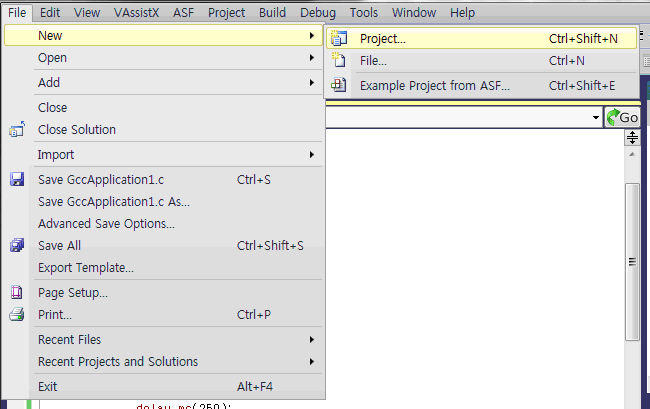Screen dimensions: 650x409
Task: Expand the Open submenu
Action: [312, 58]
